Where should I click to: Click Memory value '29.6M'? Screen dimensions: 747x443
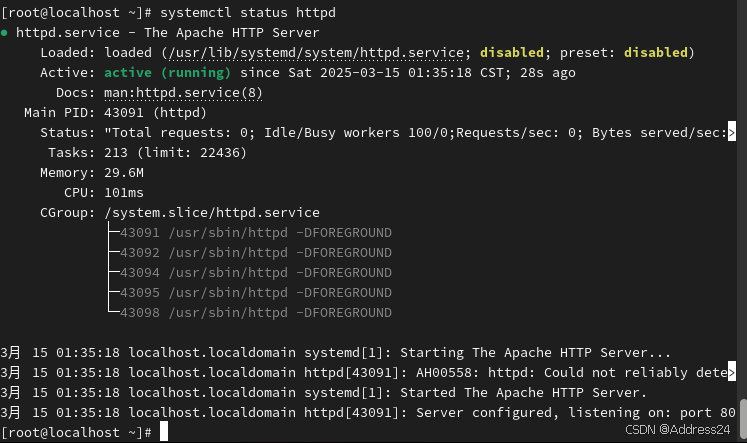(124, 172)
